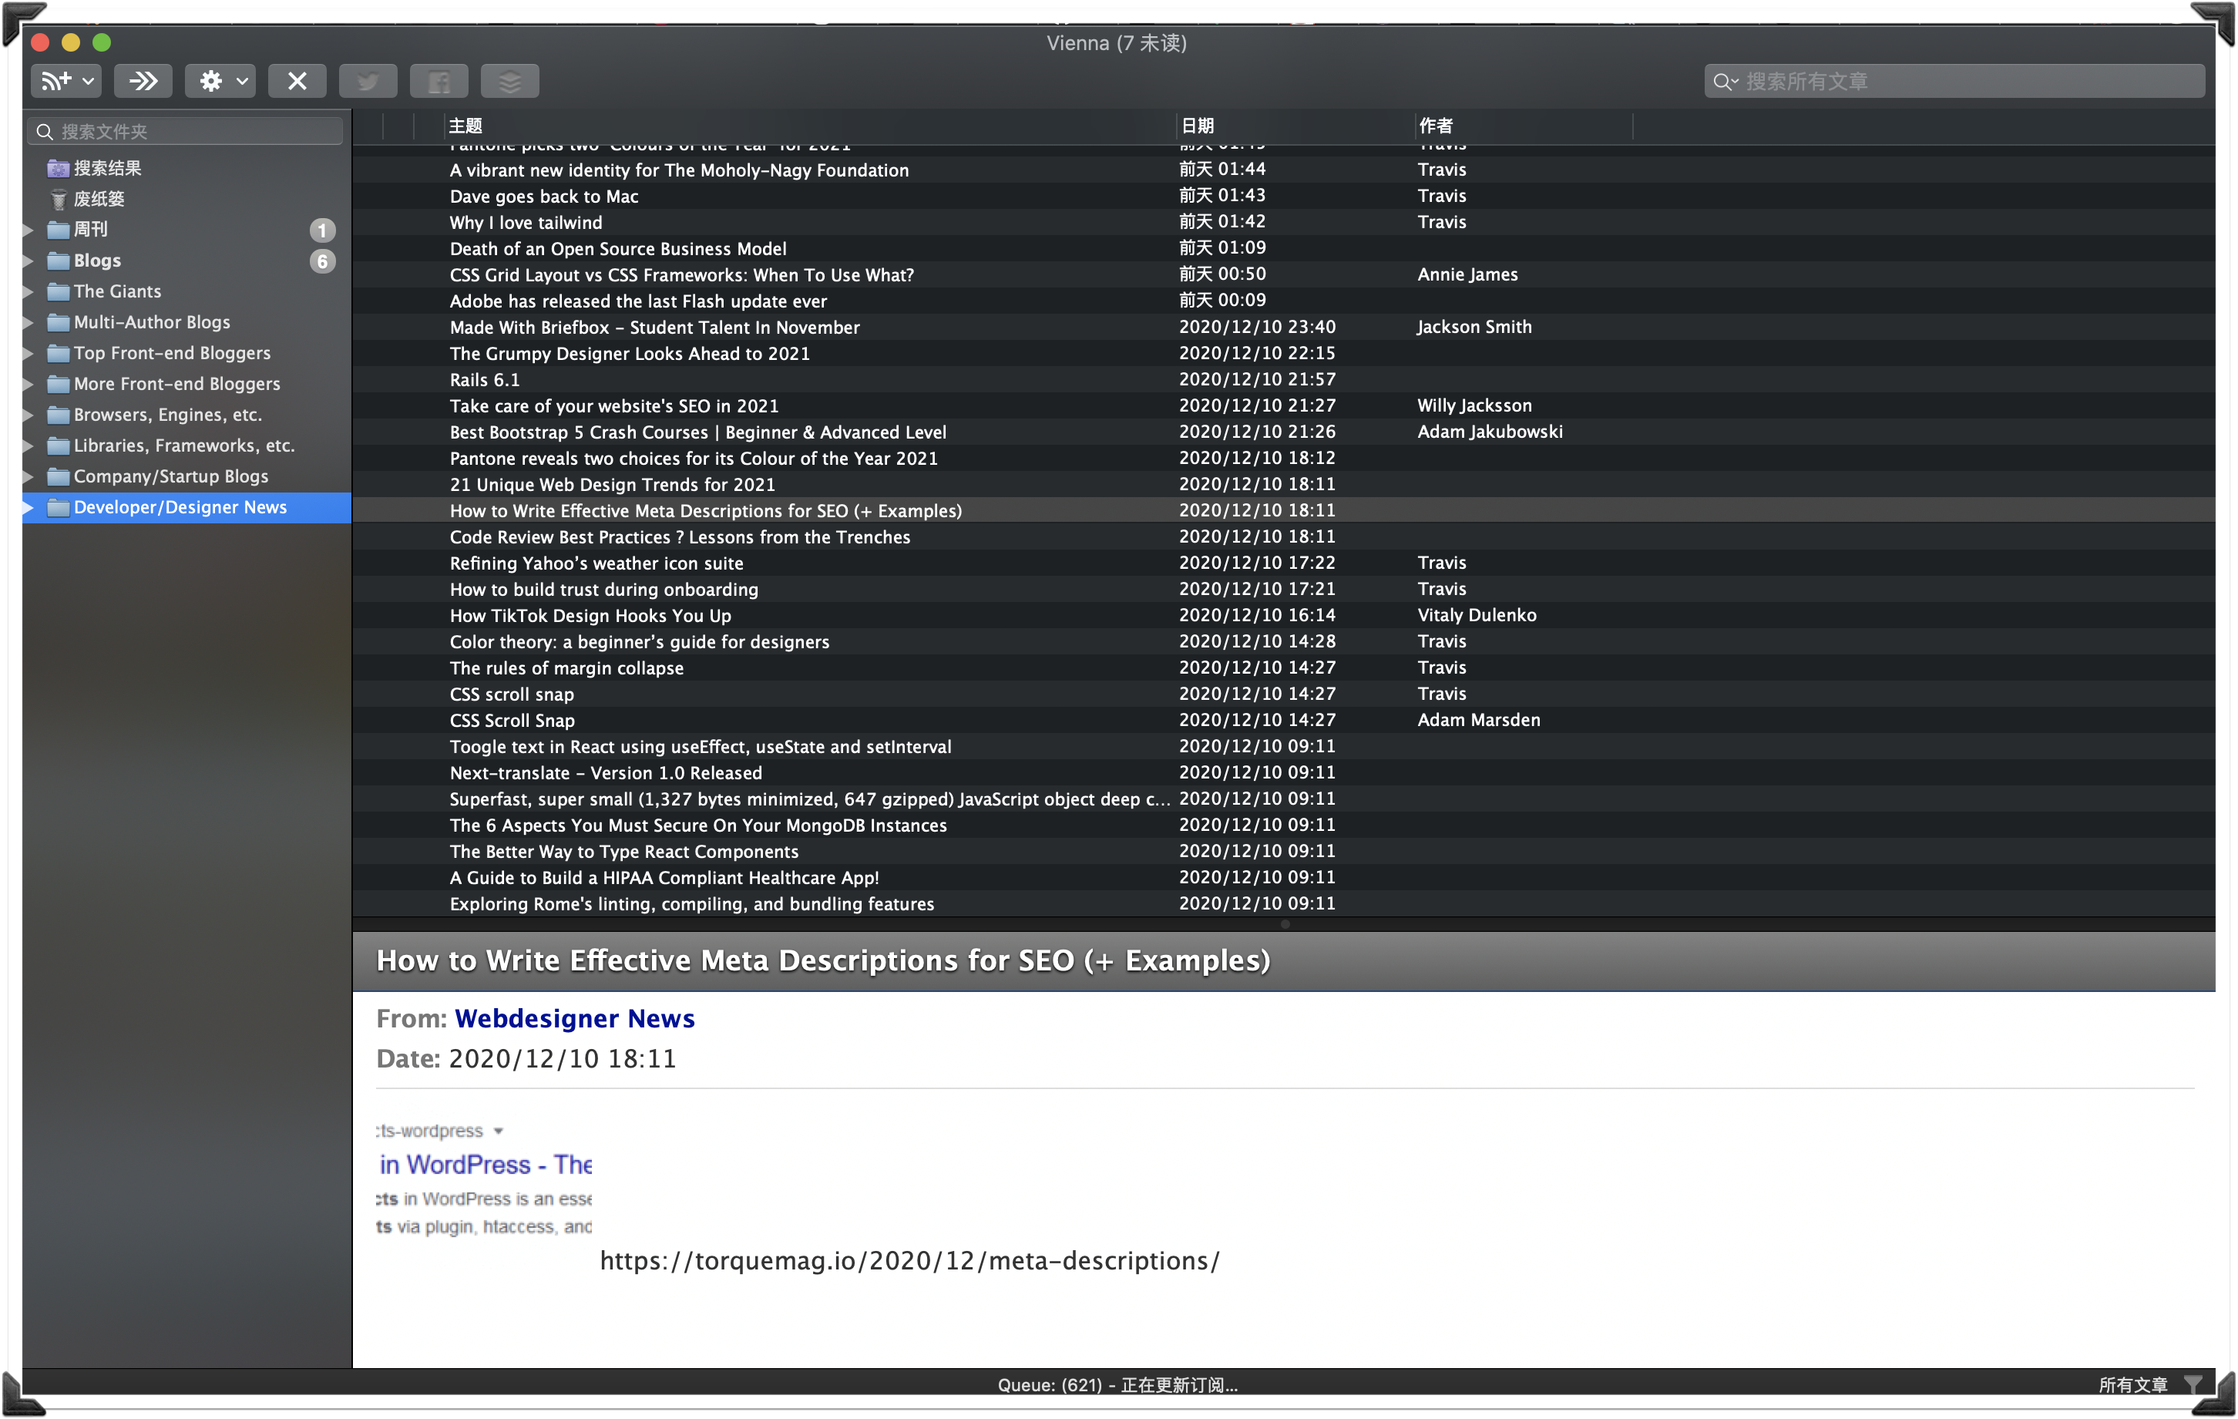The height and width of the screenshot is (1419, 2238).
Task: Select the 'Rails 6.1' article row
Action: (x=1283, y=380)
